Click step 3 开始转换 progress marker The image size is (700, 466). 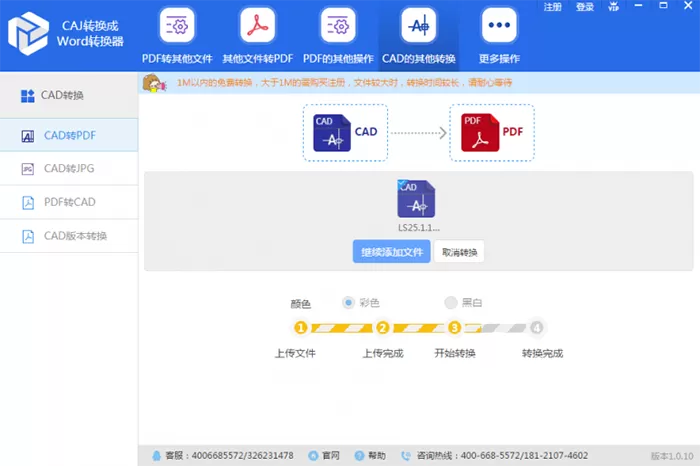pyautogui.click(x=454, y=328)
